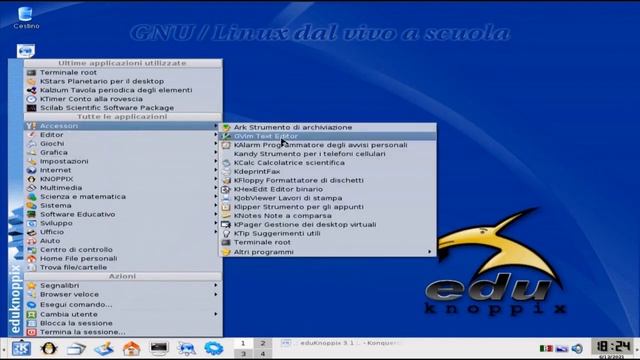The width and height of the screenshot is (640, 360).
Task: Expand the Altri programmi submenu
Action: (328, 252)
